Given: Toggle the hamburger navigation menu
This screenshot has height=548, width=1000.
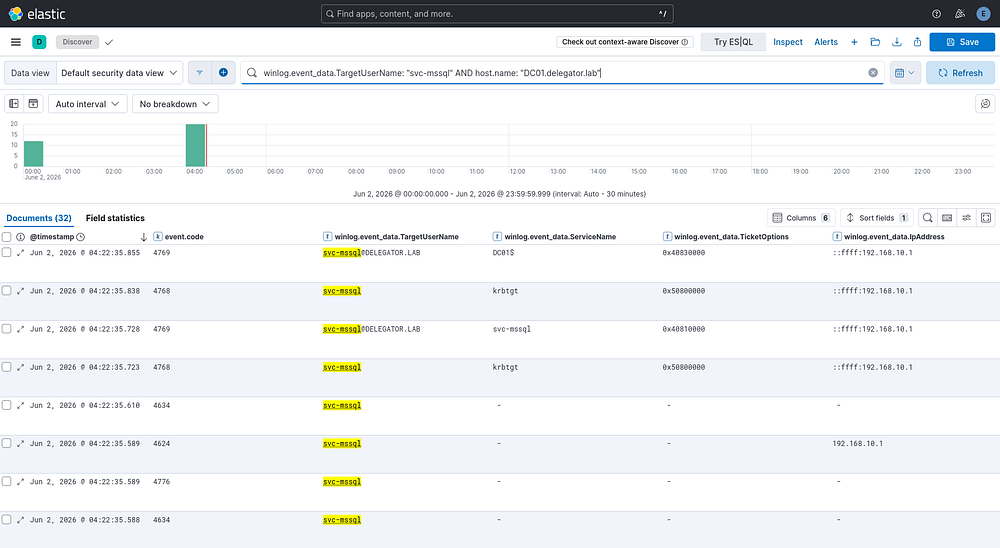Looking at the screenshot, I should (x=16, y=42).
